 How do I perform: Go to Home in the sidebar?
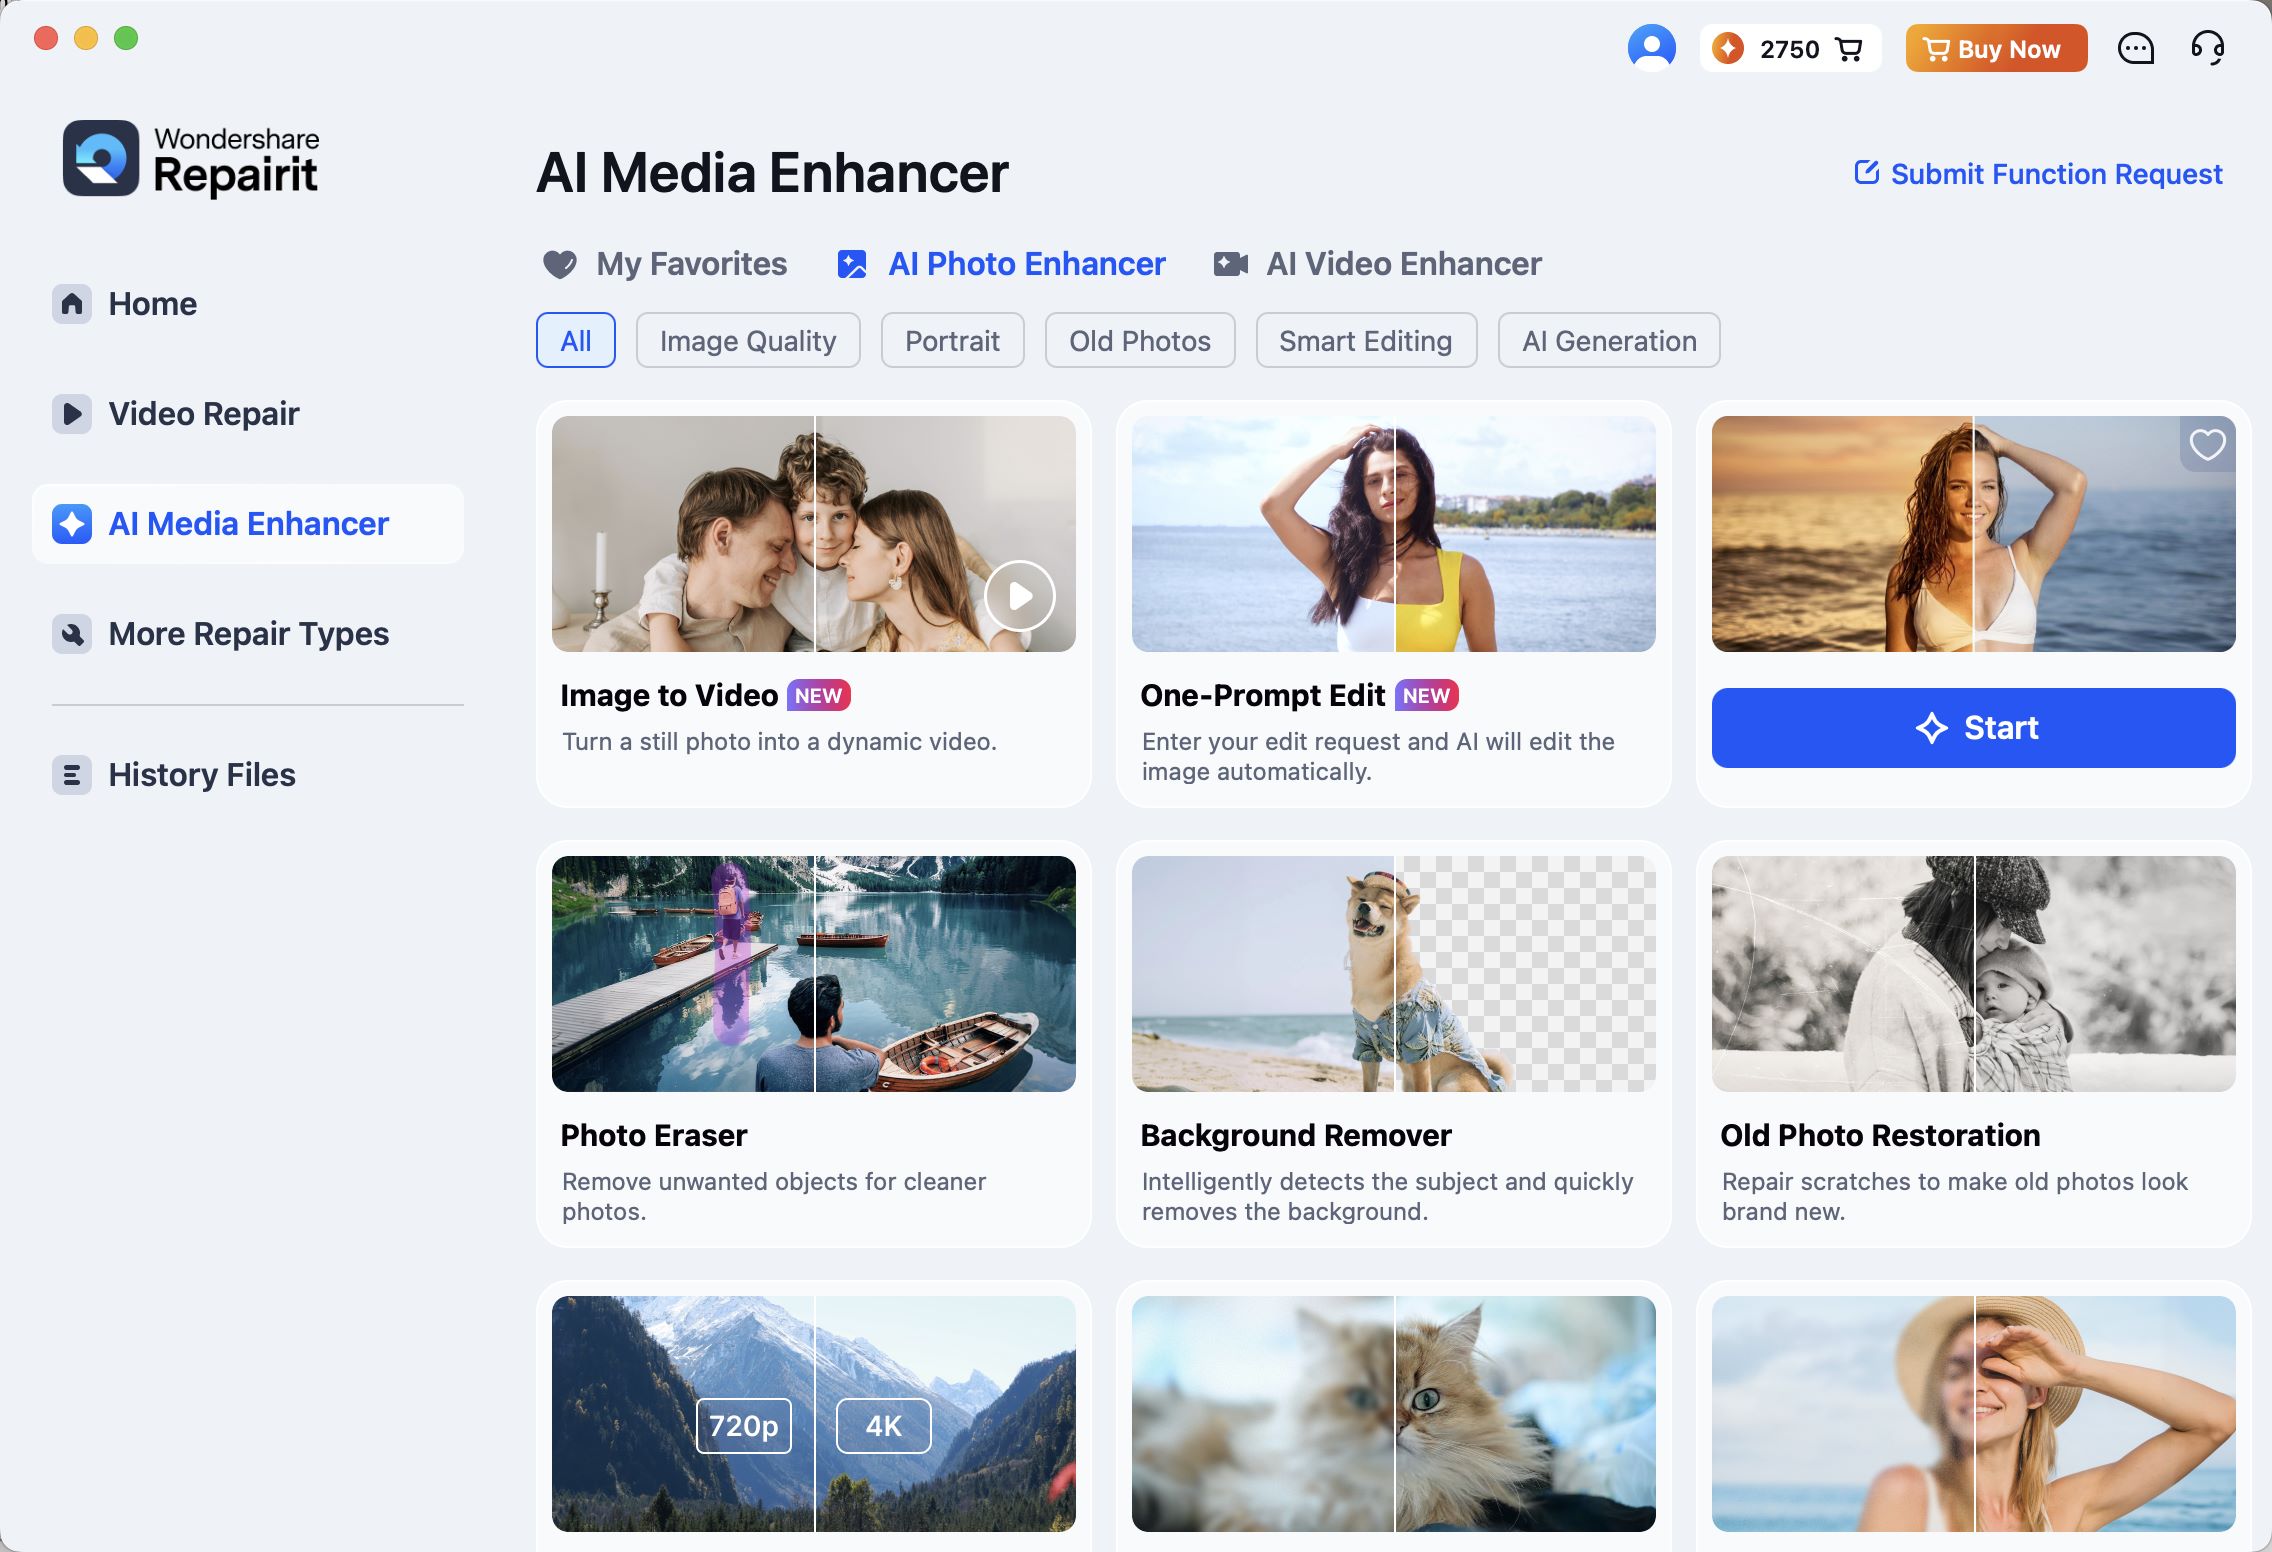coord(248,304)
